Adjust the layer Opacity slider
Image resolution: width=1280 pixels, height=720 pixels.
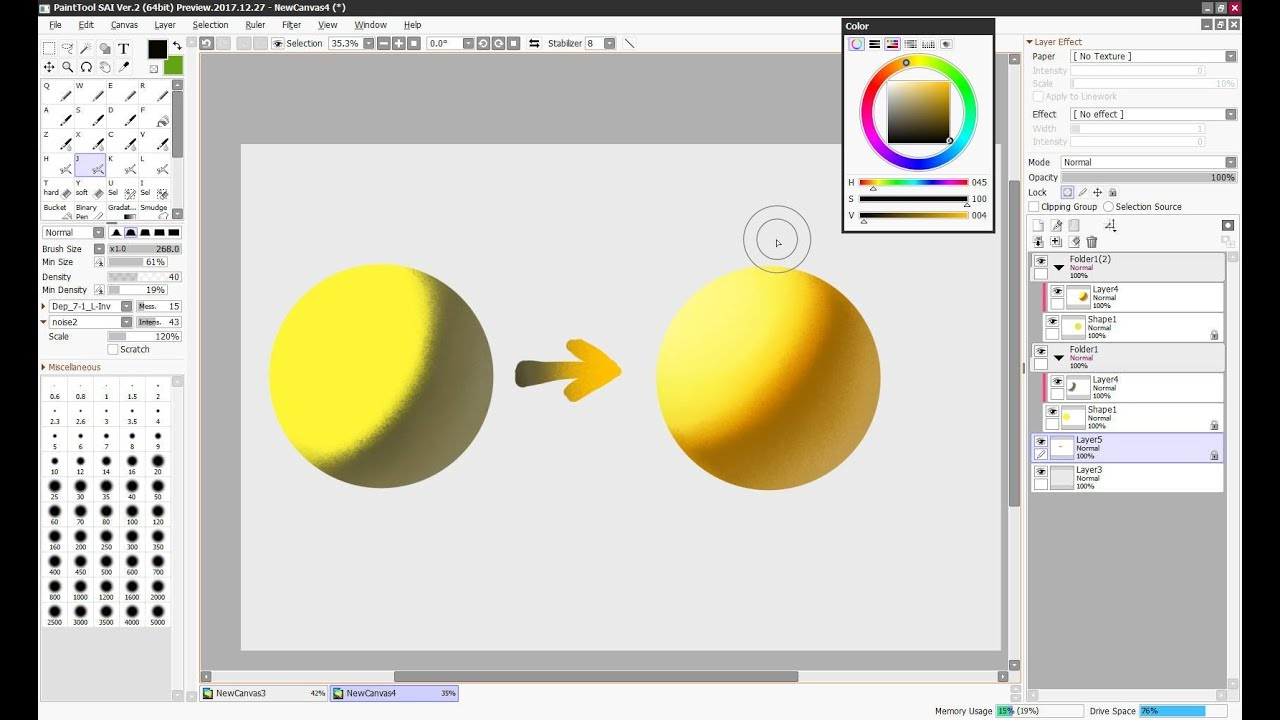point(1149,177)
